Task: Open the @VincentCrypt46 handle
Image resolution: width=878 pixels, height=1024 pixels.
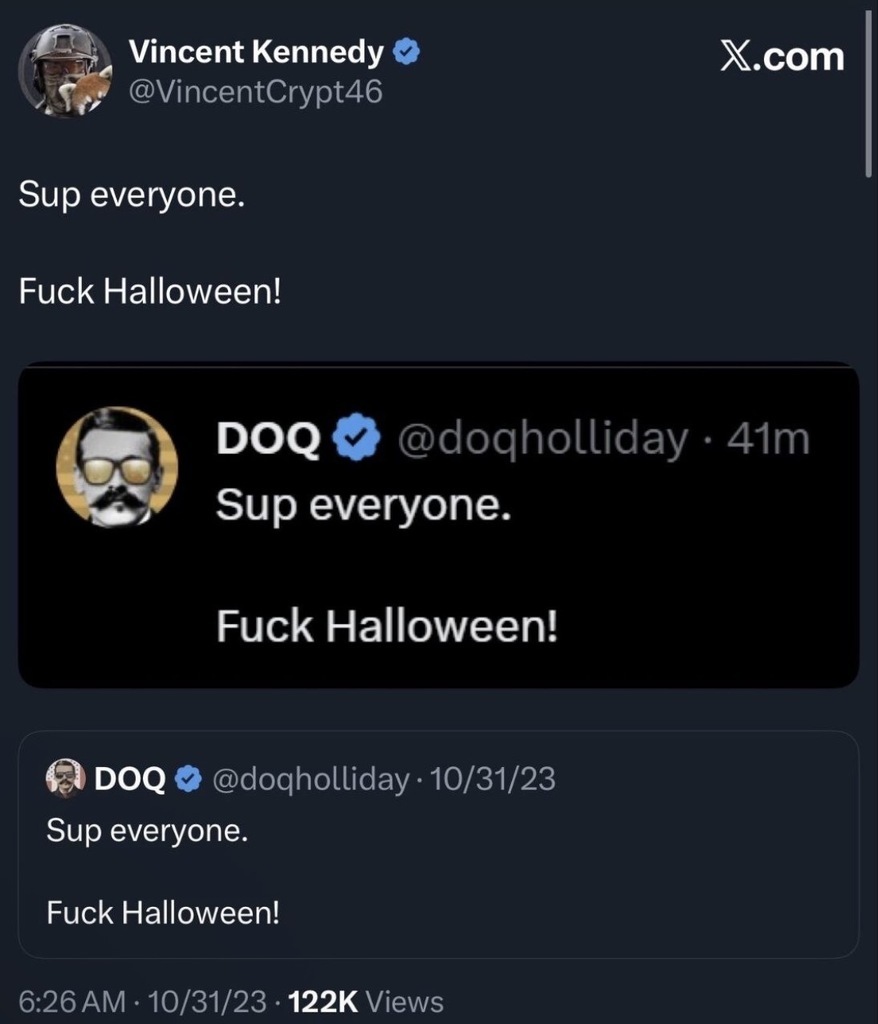Action: coord(256,92)
